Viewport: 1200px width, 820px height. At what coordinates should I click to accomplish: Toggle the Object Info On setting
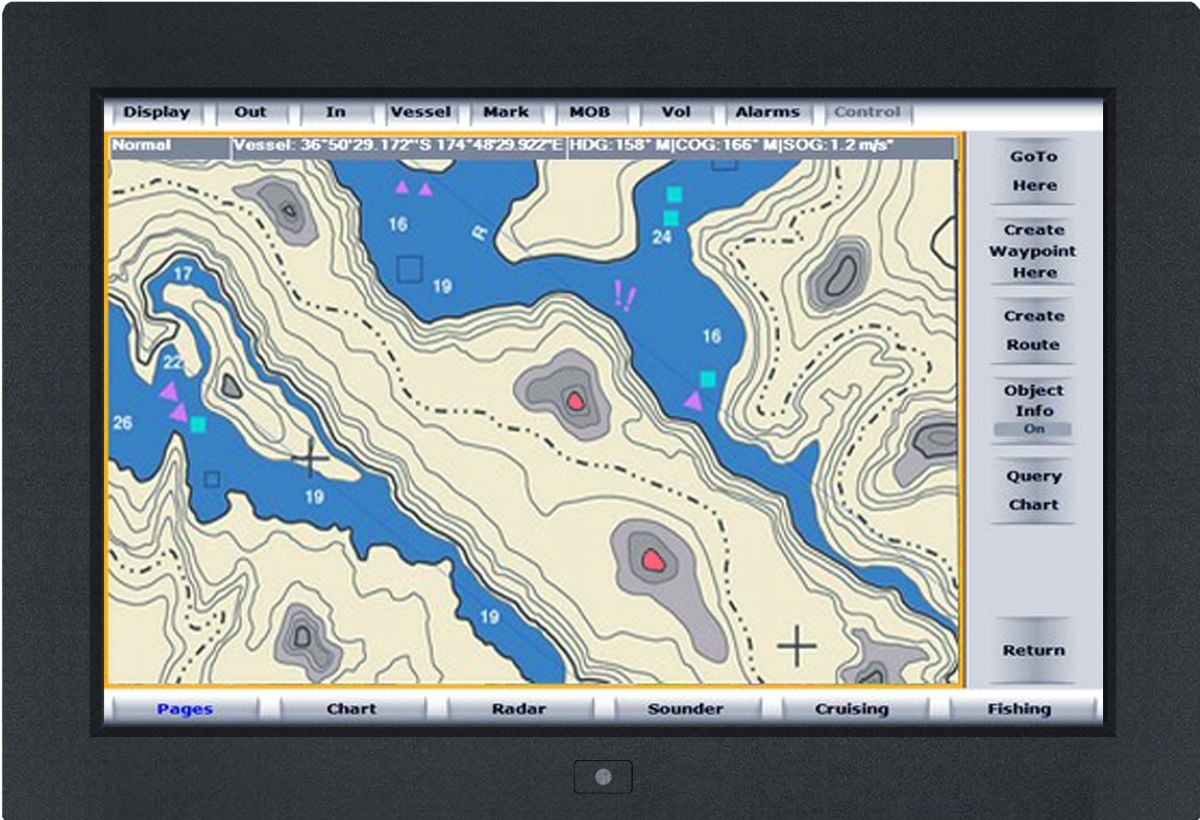1033,409
